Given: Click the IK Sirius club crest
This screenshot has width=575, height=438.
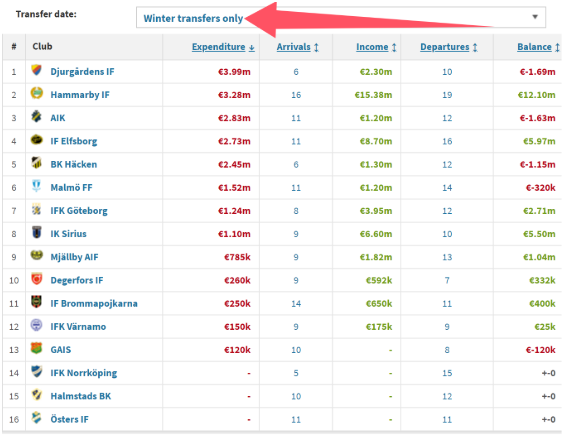Looking at the screenshot, I should tap(36, 232).
